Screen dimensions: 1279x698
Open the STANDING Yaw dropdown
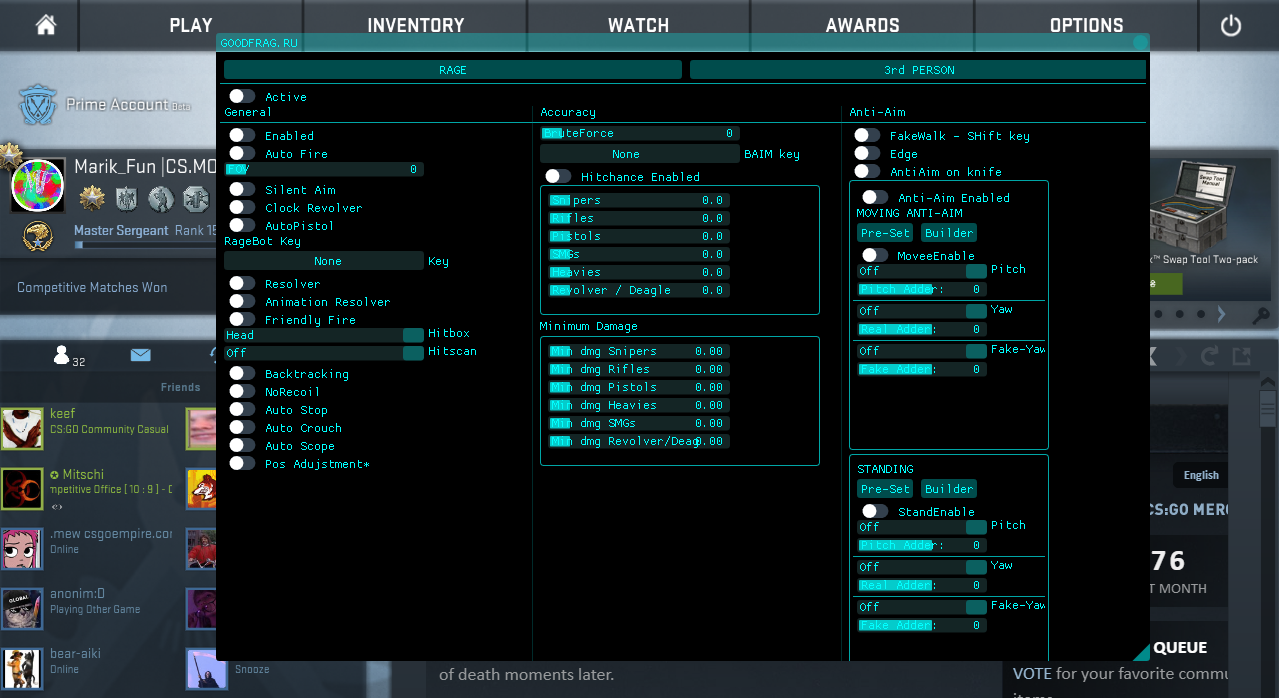coord(922,567)
